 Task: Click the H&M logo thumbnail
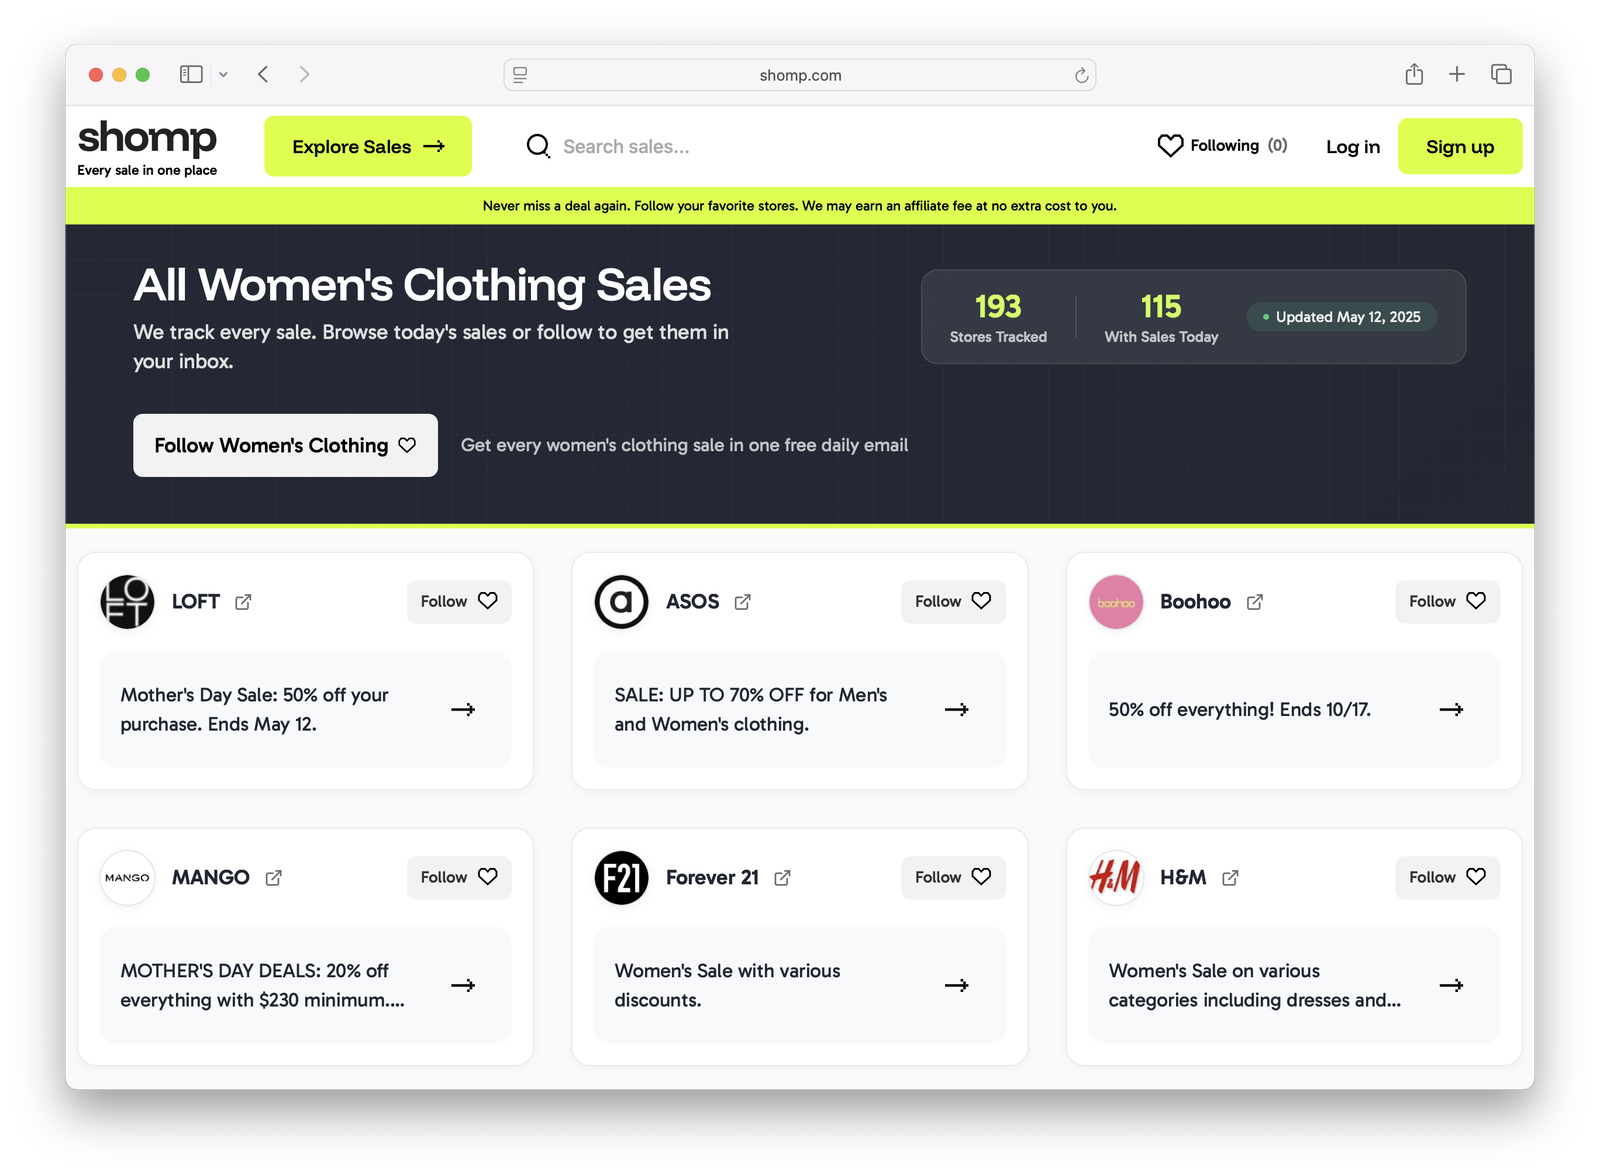(x=1116, y=878)
